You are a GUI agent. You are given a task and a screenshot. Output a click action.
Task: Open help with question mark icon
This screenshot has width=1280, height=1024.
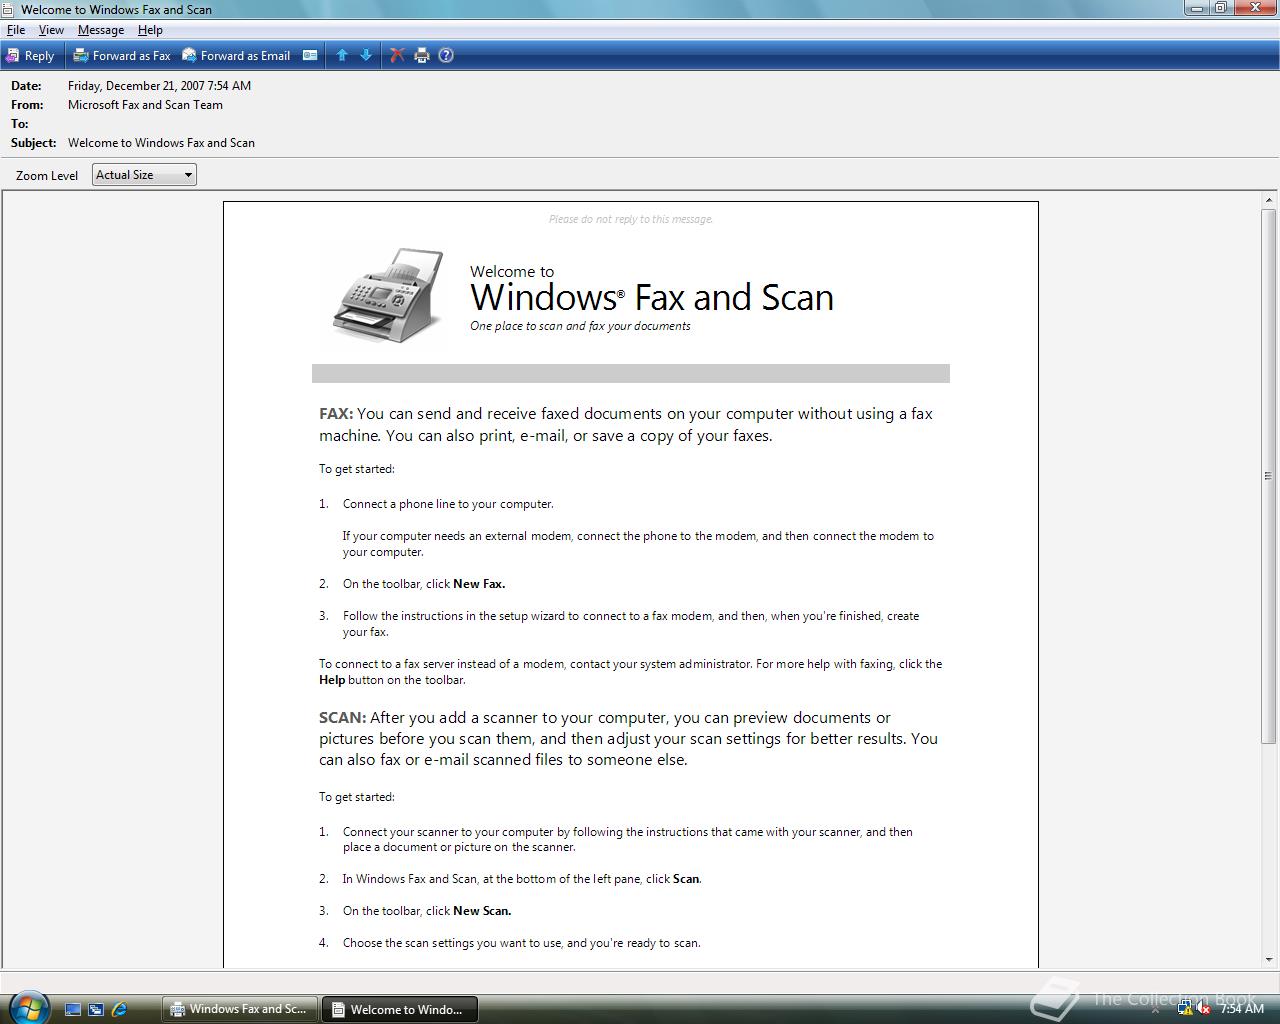(446, 56)
